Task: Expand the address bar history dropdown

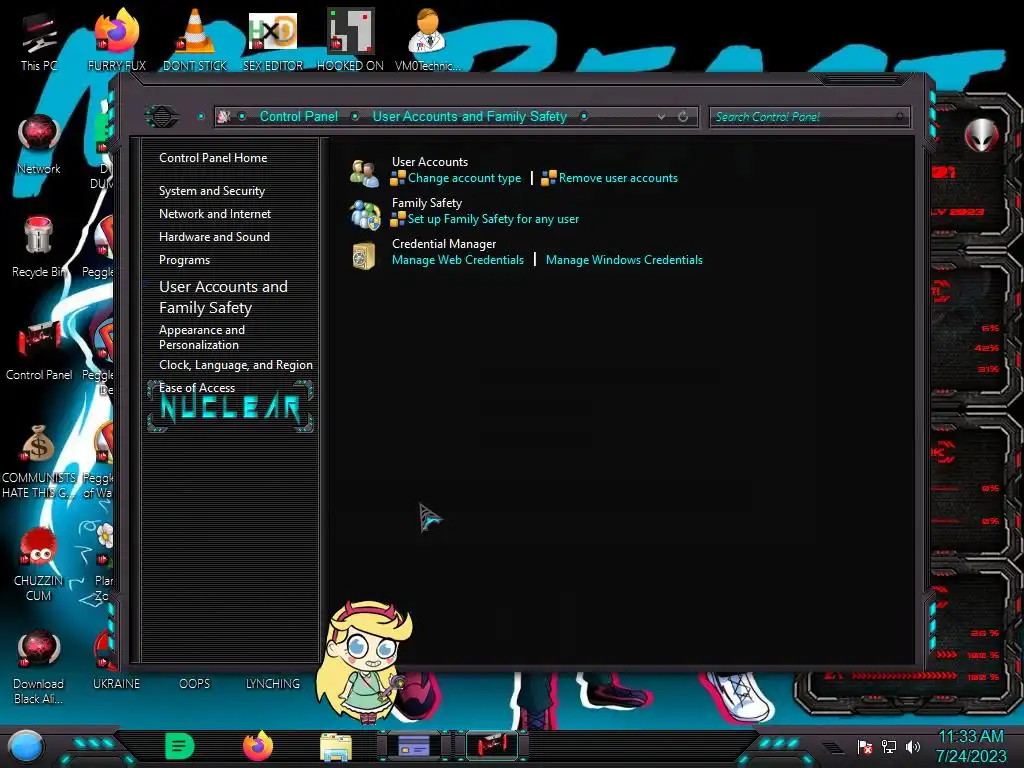Action: click(x=662, y=117)
